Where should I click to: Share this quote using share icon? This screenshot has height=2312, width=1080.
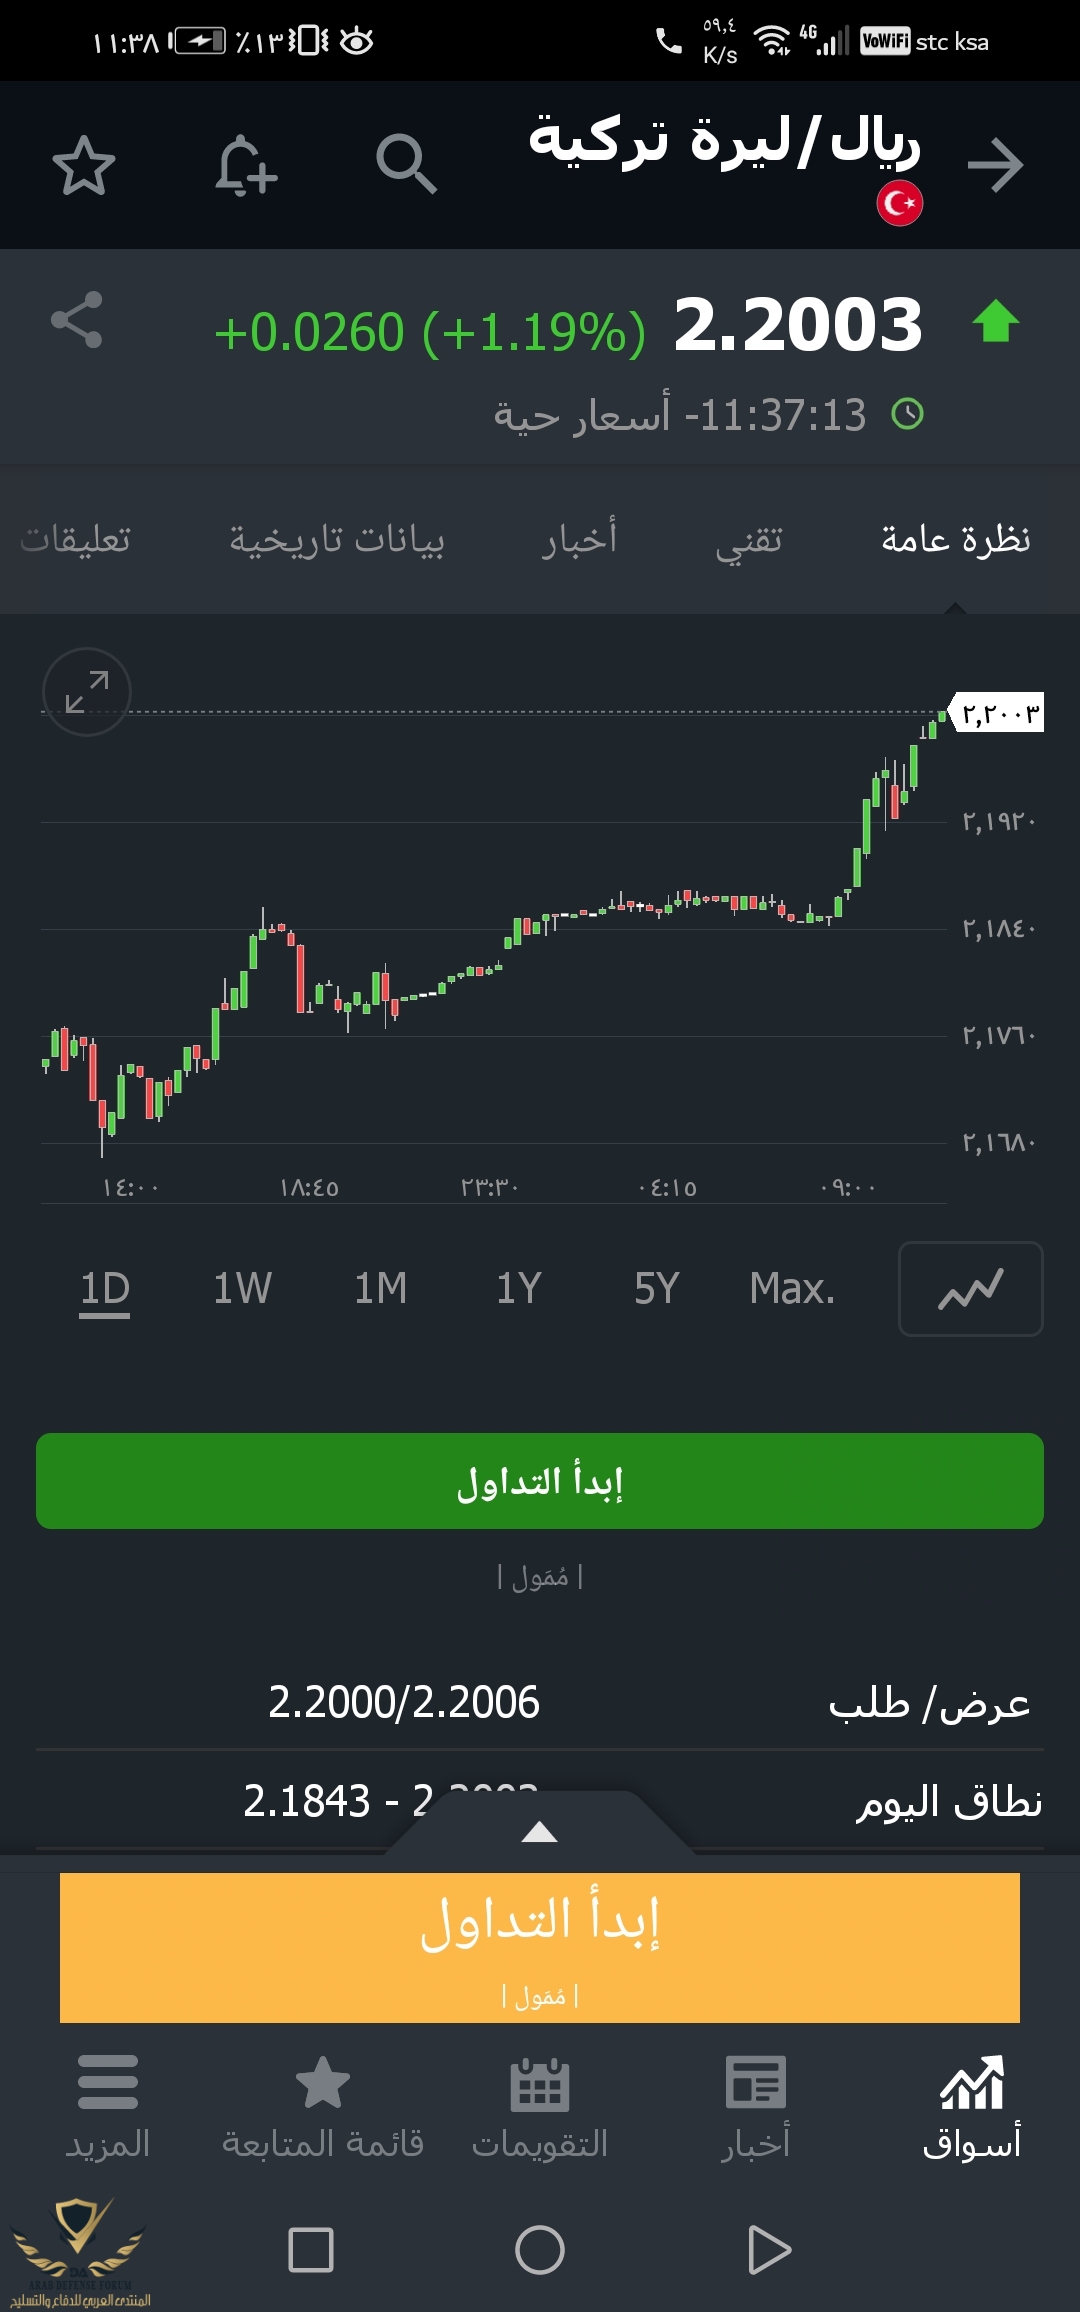(77, 320)
